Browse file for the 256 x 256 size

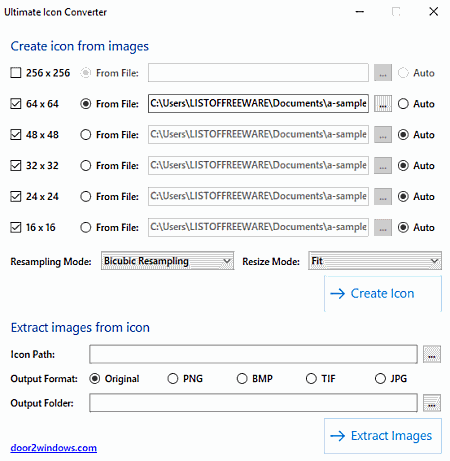pyautogui.click(x=383, y=73)
